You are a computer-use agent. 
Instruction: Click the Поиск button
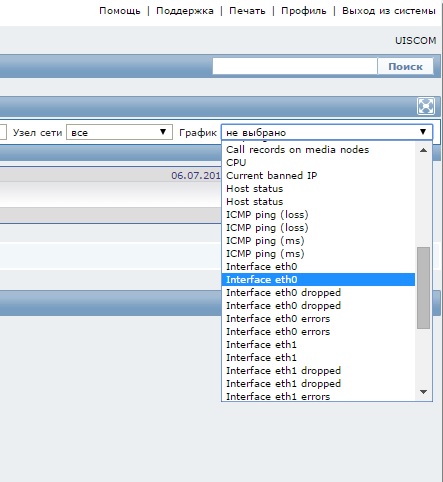[405, 66]
